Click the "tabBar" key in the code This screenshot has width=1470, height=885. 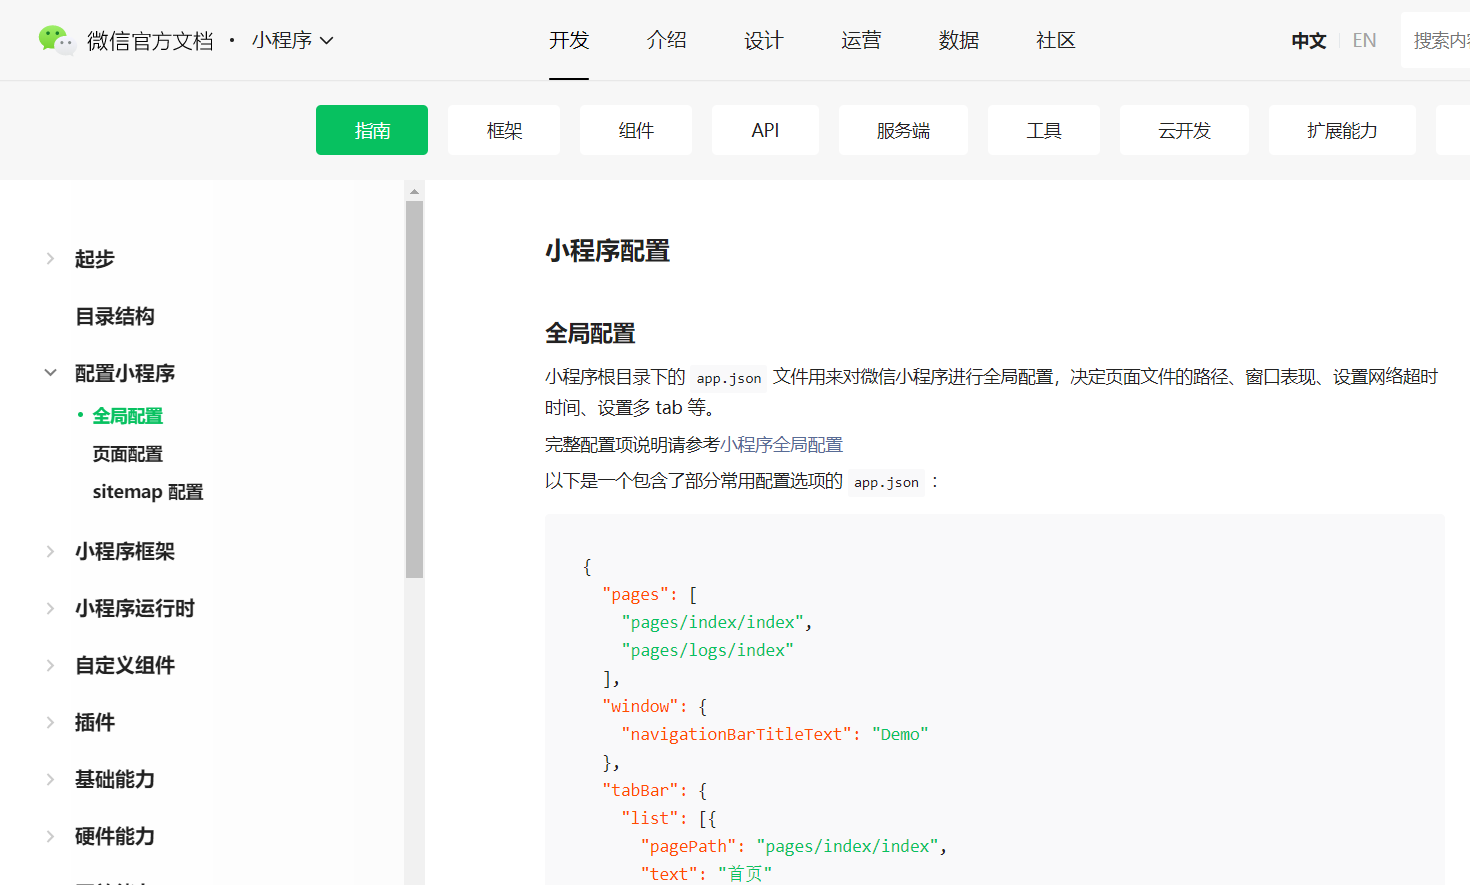click(640, 790)
